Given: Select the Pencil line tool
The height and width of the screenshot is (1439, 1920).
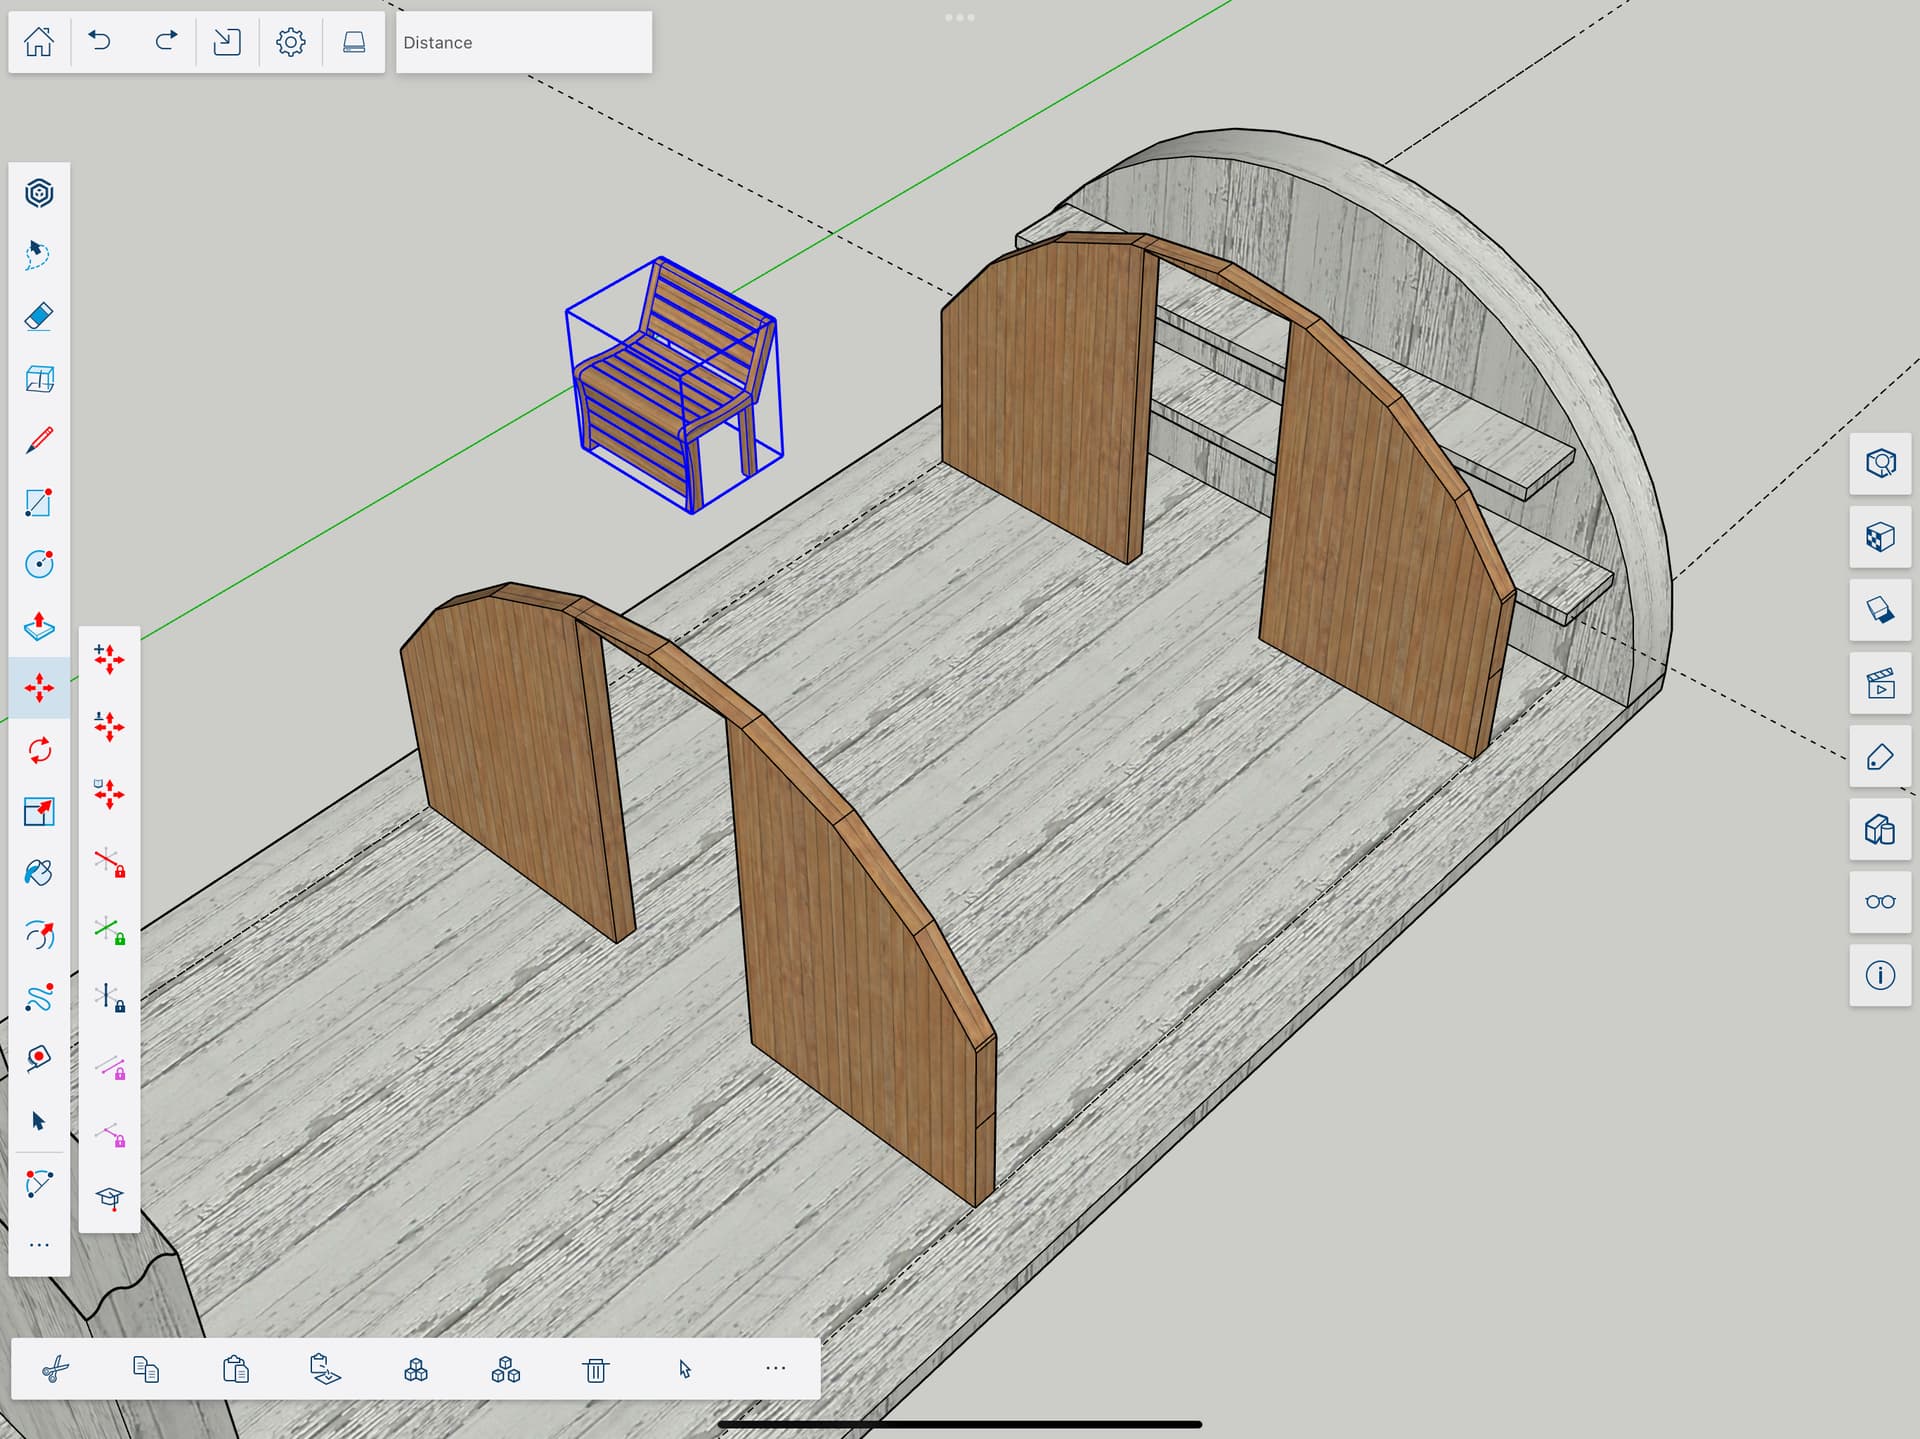Looking at the screenshot, I should point(39,441).
